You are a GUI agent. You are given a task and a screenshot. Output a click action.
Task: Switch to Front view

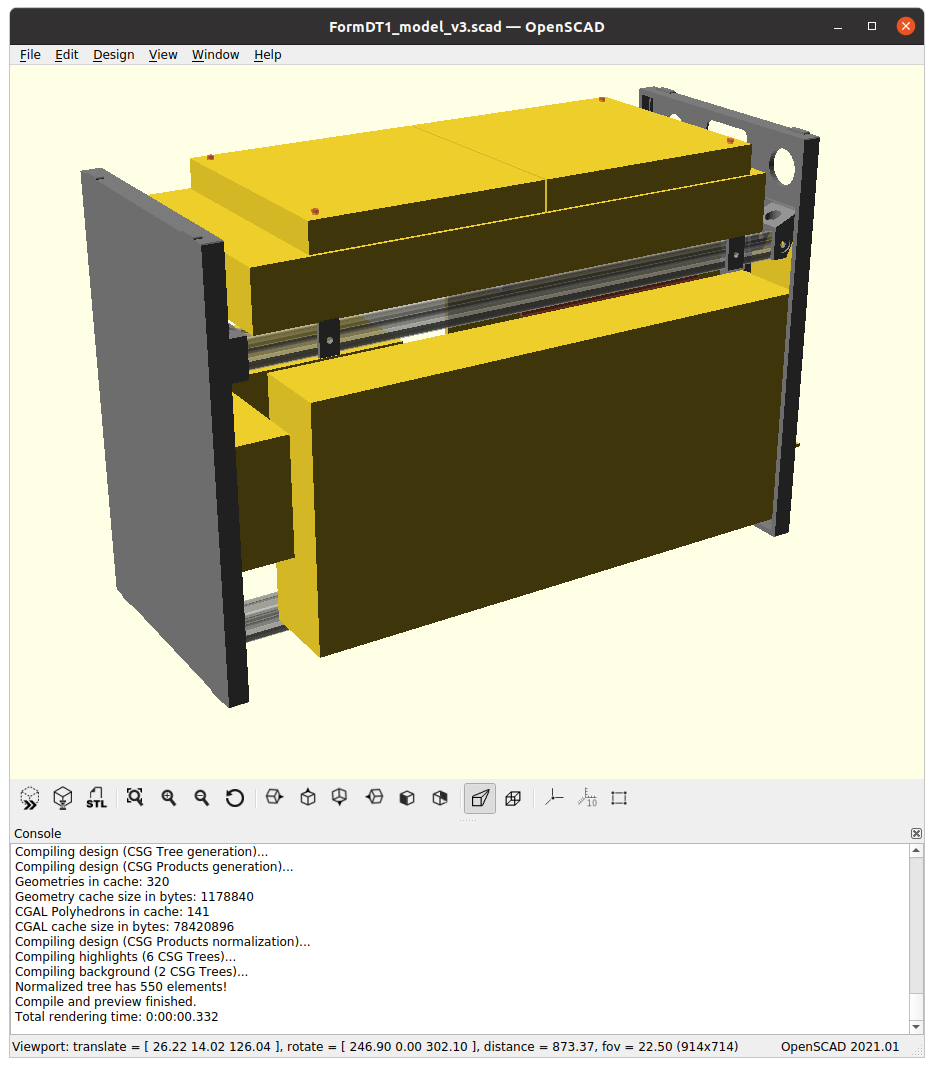pos(407,798)
